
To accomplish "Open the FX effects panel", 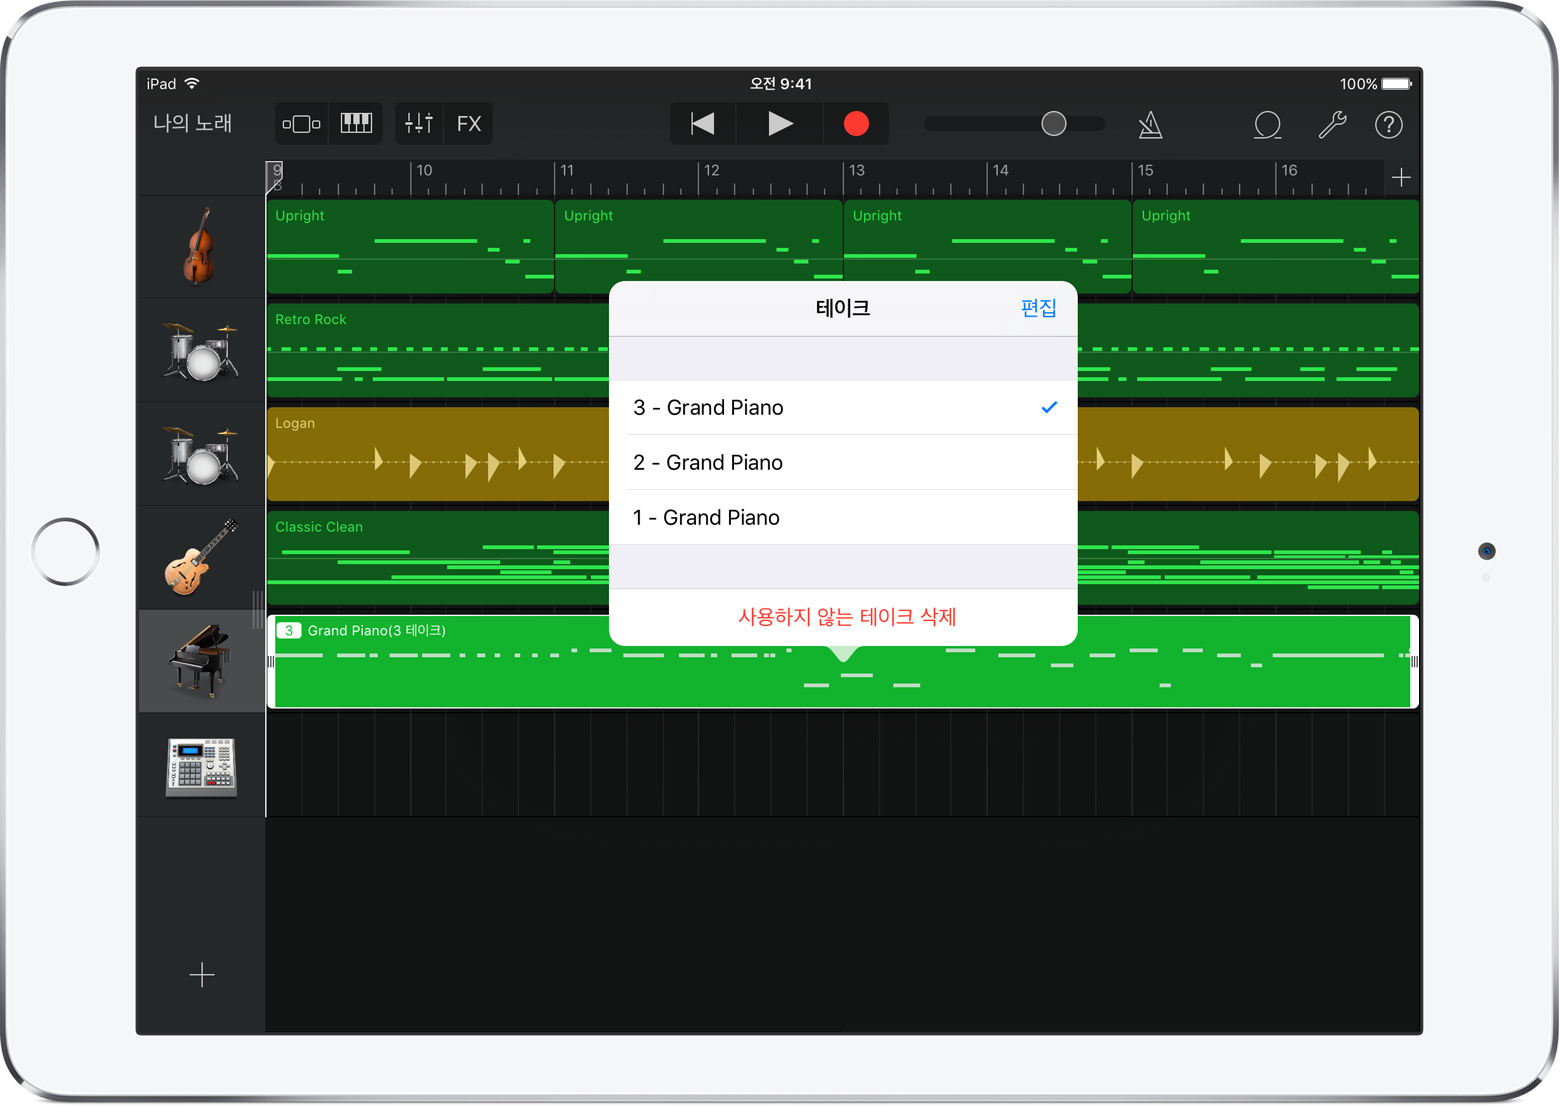I will (x=468, y=123).
